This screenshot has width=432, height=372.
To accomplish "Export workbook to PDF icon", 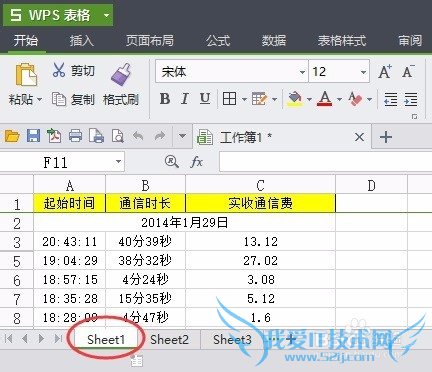I will coord(54,136).
